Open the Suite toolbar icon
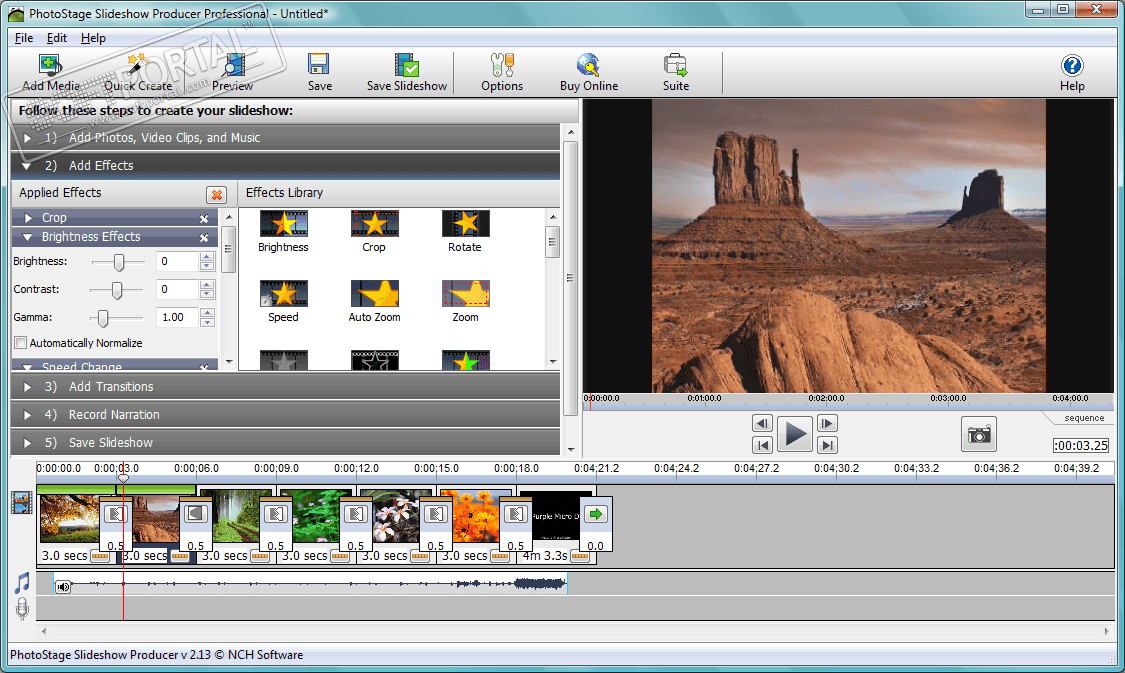This screenshot has width=1125, height=673. point(675,65)
